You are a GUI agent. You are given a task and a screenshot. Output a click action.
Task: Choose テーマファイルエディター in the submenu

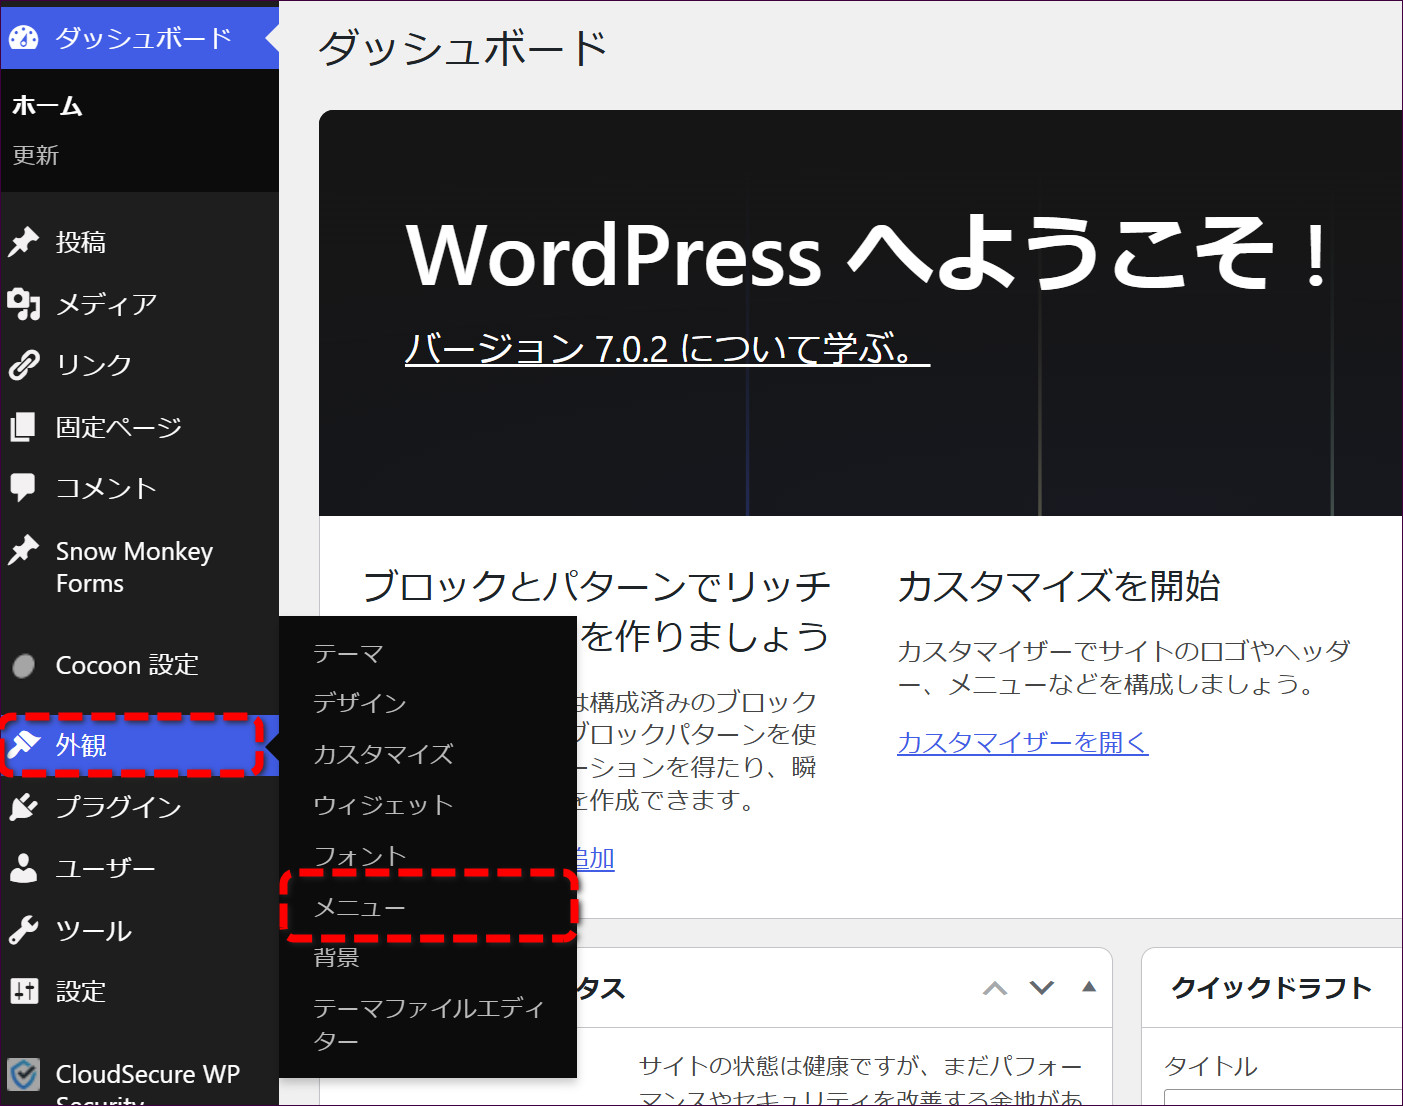428,1024
